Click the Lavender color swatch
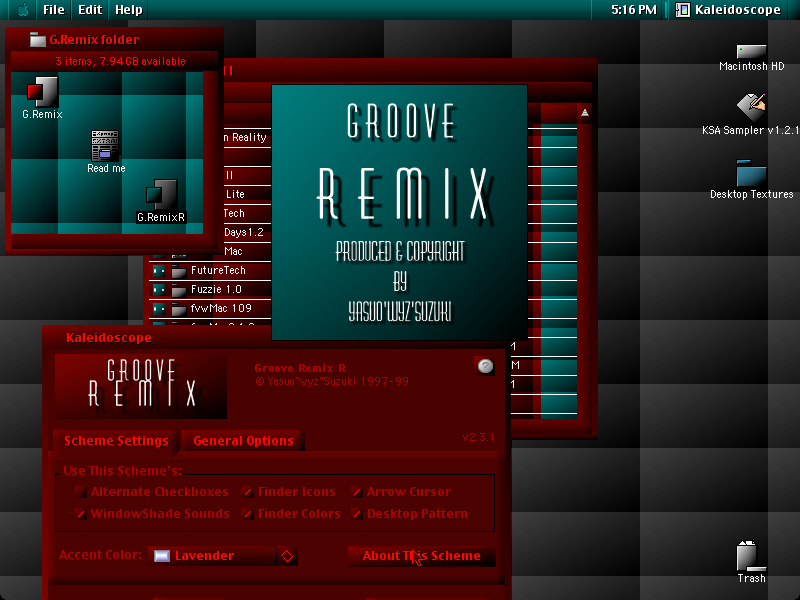The image size is (800, 600). click(x=162, y=556)
